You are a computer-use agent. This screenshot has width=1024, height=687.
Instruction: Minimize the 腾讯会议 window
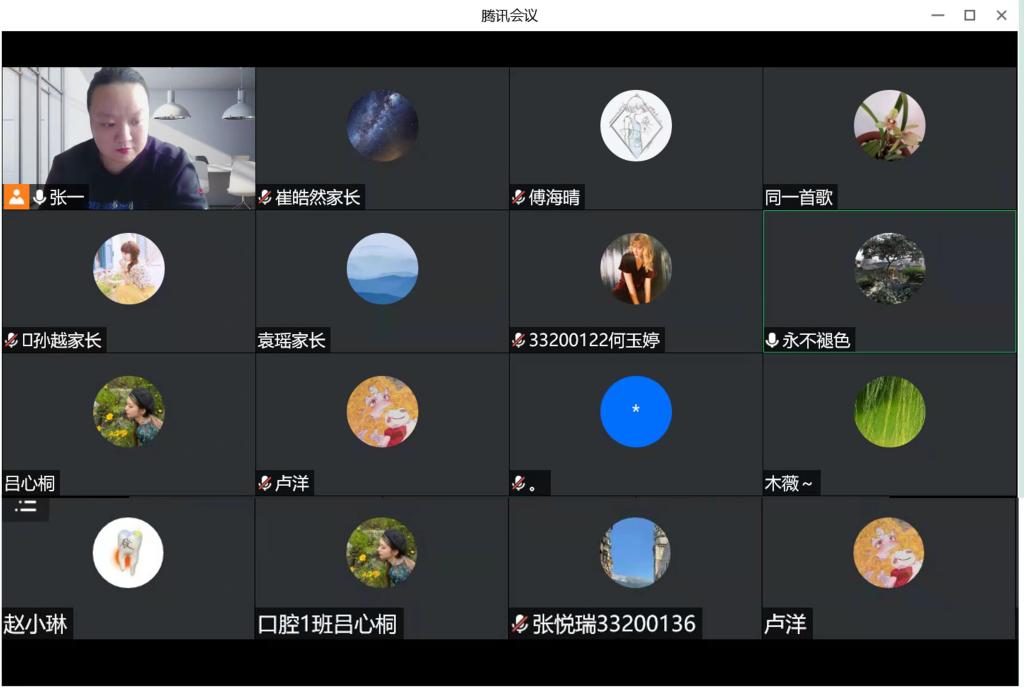pos(938,15)
